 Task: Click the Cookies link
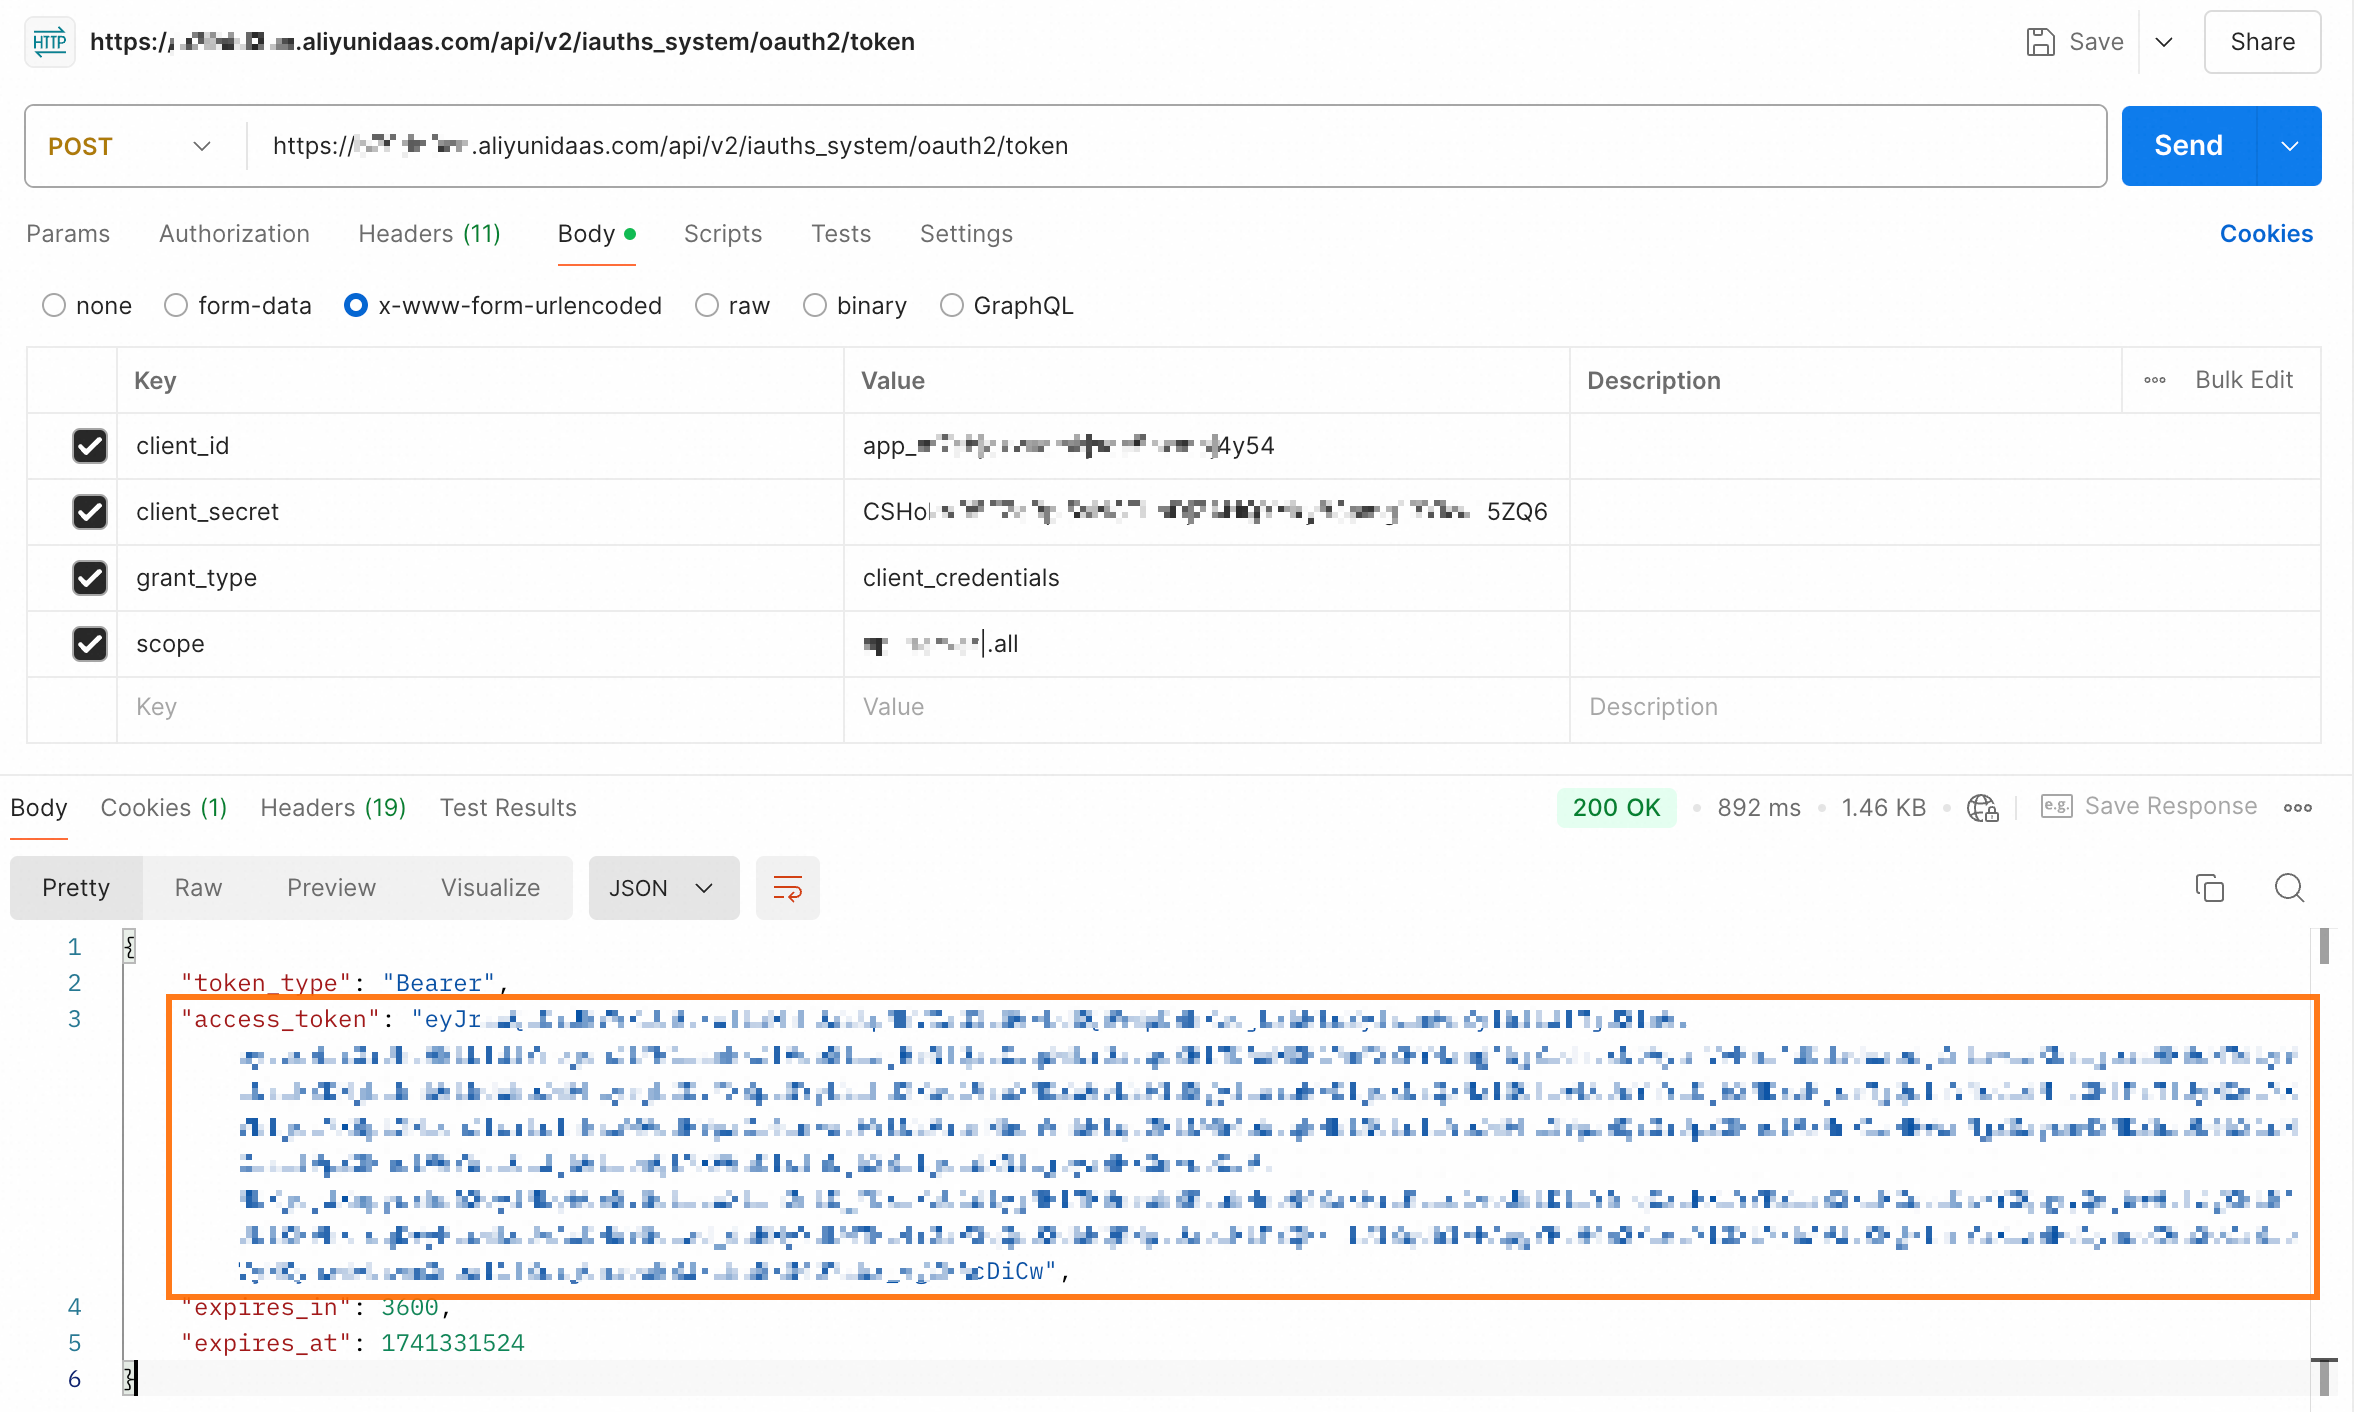tap(2266, 234)
